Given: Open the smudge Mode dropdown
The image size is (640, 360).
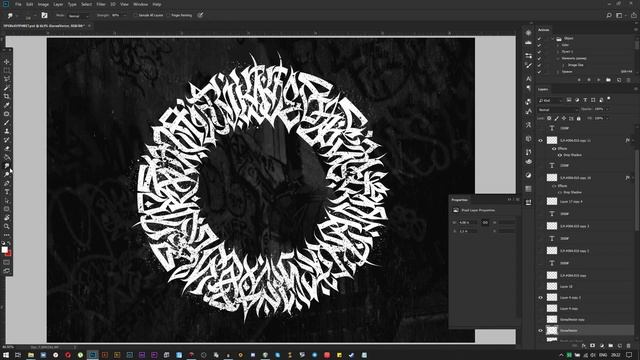Looking at the screenshot, I should tap(78, 16).
